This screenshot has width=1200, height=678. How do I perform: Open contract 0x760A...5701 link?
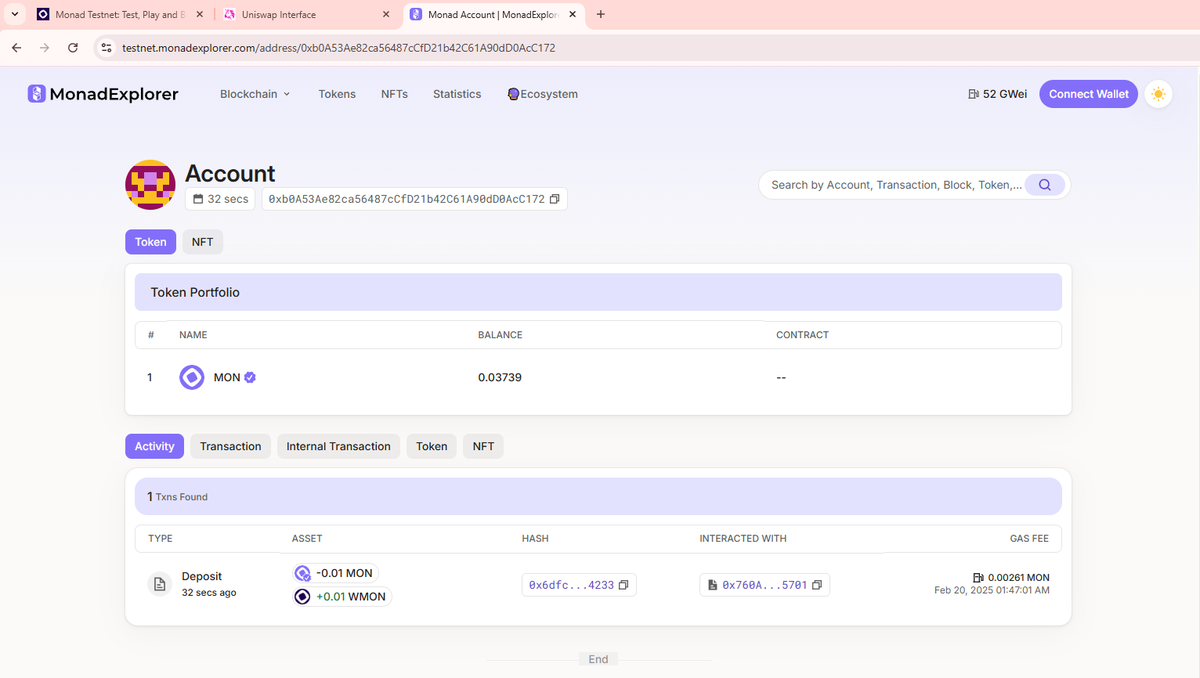coord(765,585)
